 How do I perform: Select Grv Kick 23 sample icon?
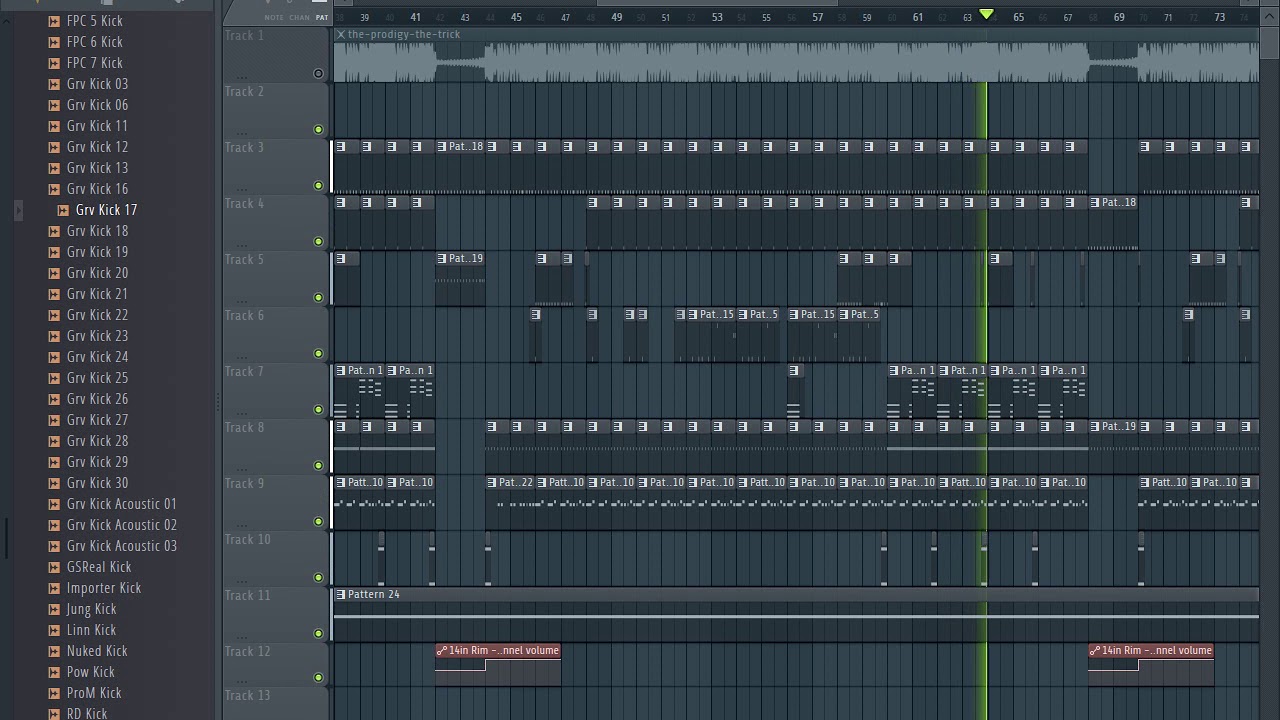pos(54,336)
